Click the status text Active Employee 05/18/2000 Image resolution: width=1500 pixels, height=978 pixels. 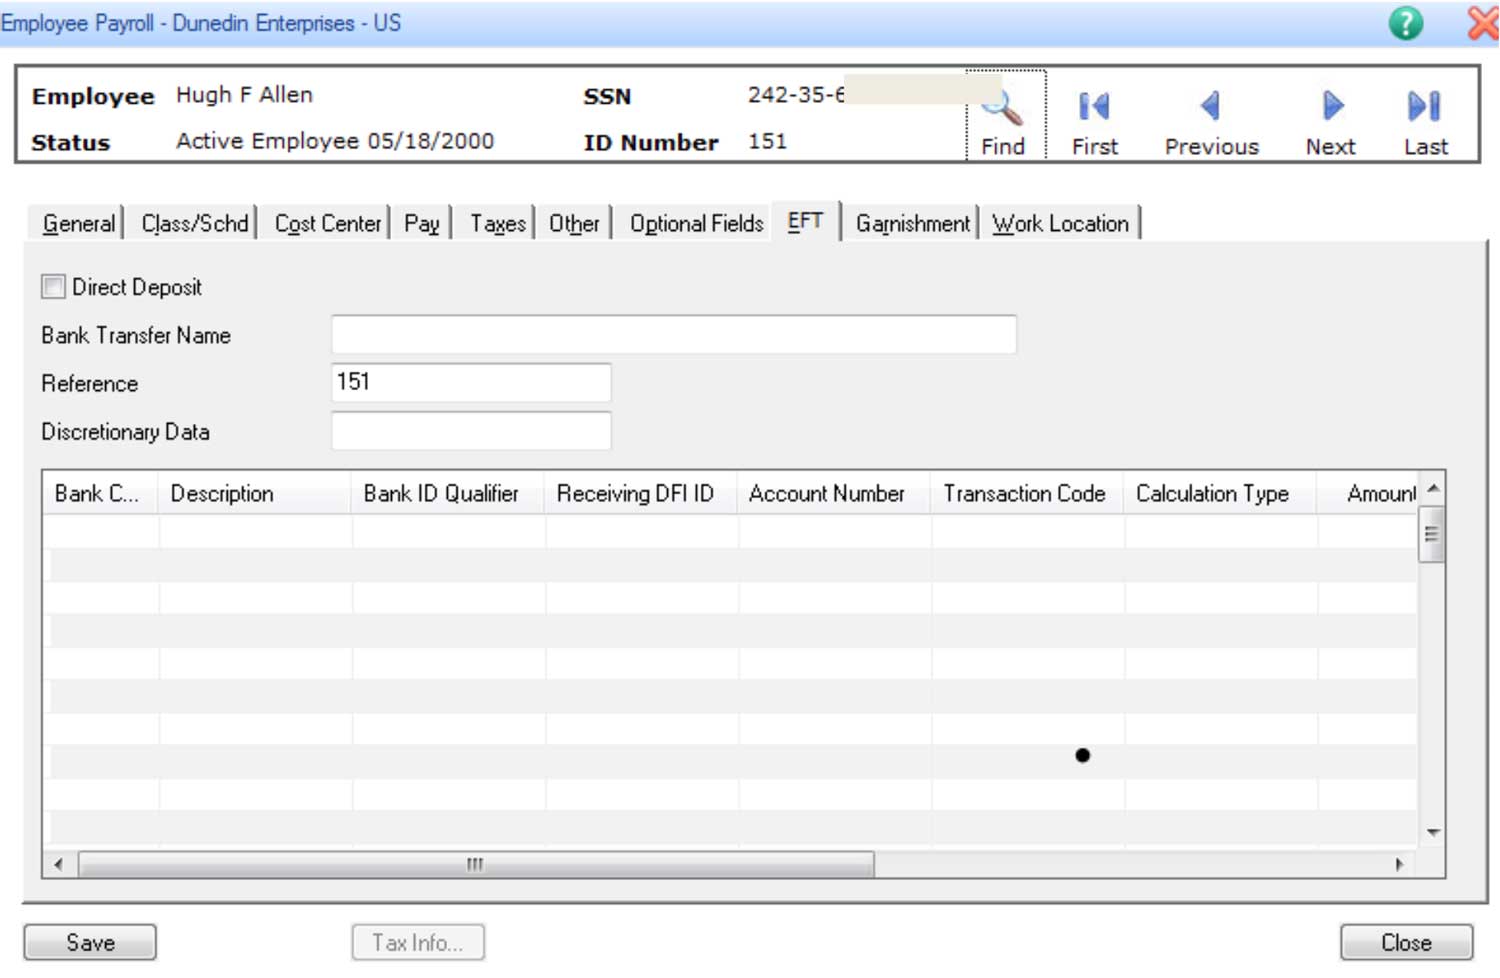pyautogui.click(x=335, y=141)
